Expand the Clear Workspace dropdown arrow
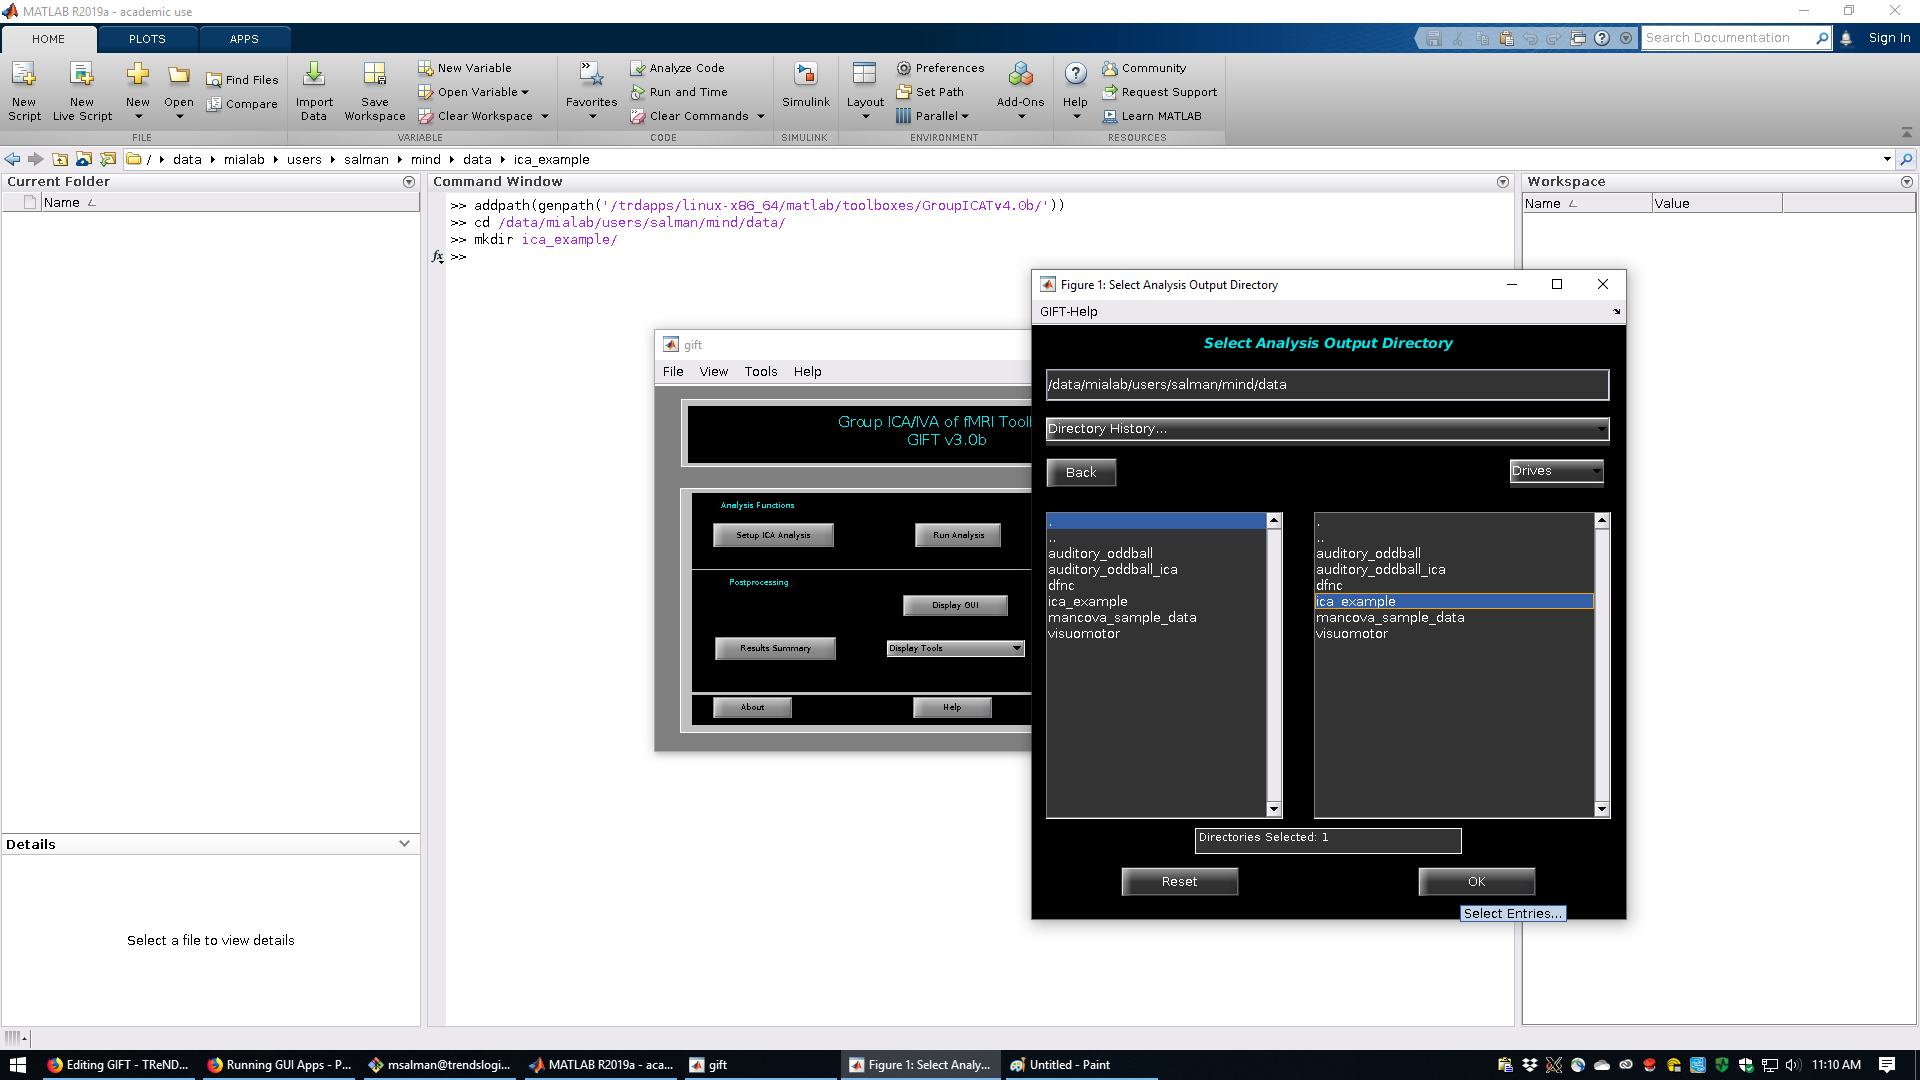Screen dimensions: 1920x1080 [x=545, y=116]
